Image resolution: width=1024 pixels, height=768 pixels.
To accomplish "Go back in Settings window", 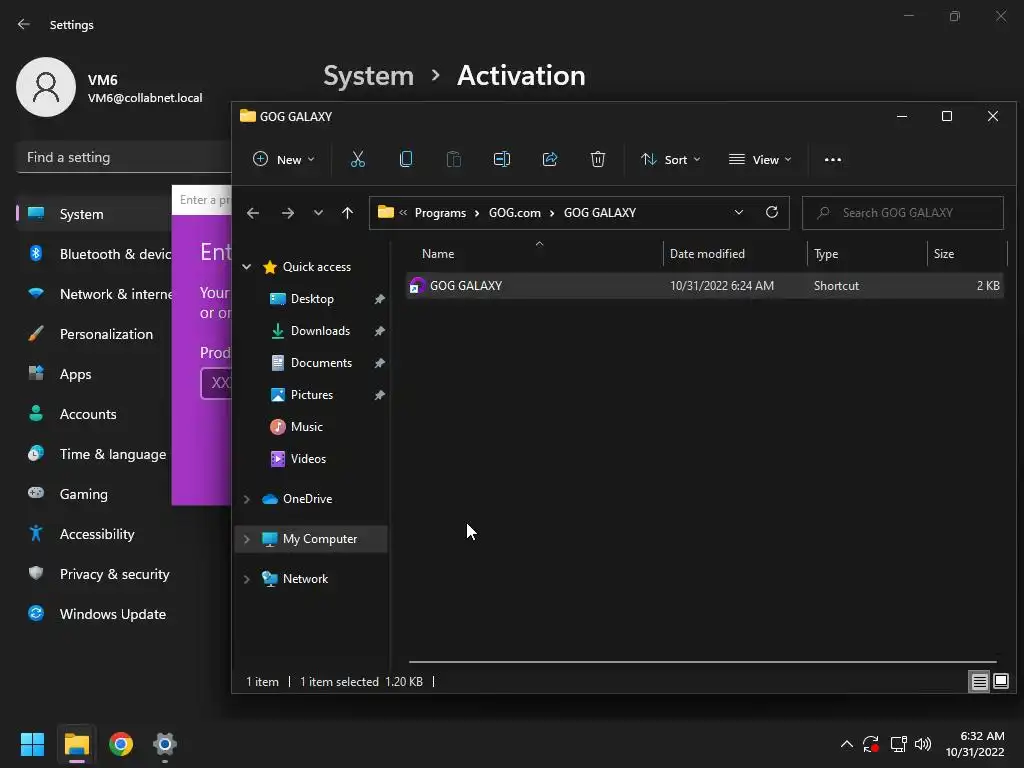I will point(24,24).
